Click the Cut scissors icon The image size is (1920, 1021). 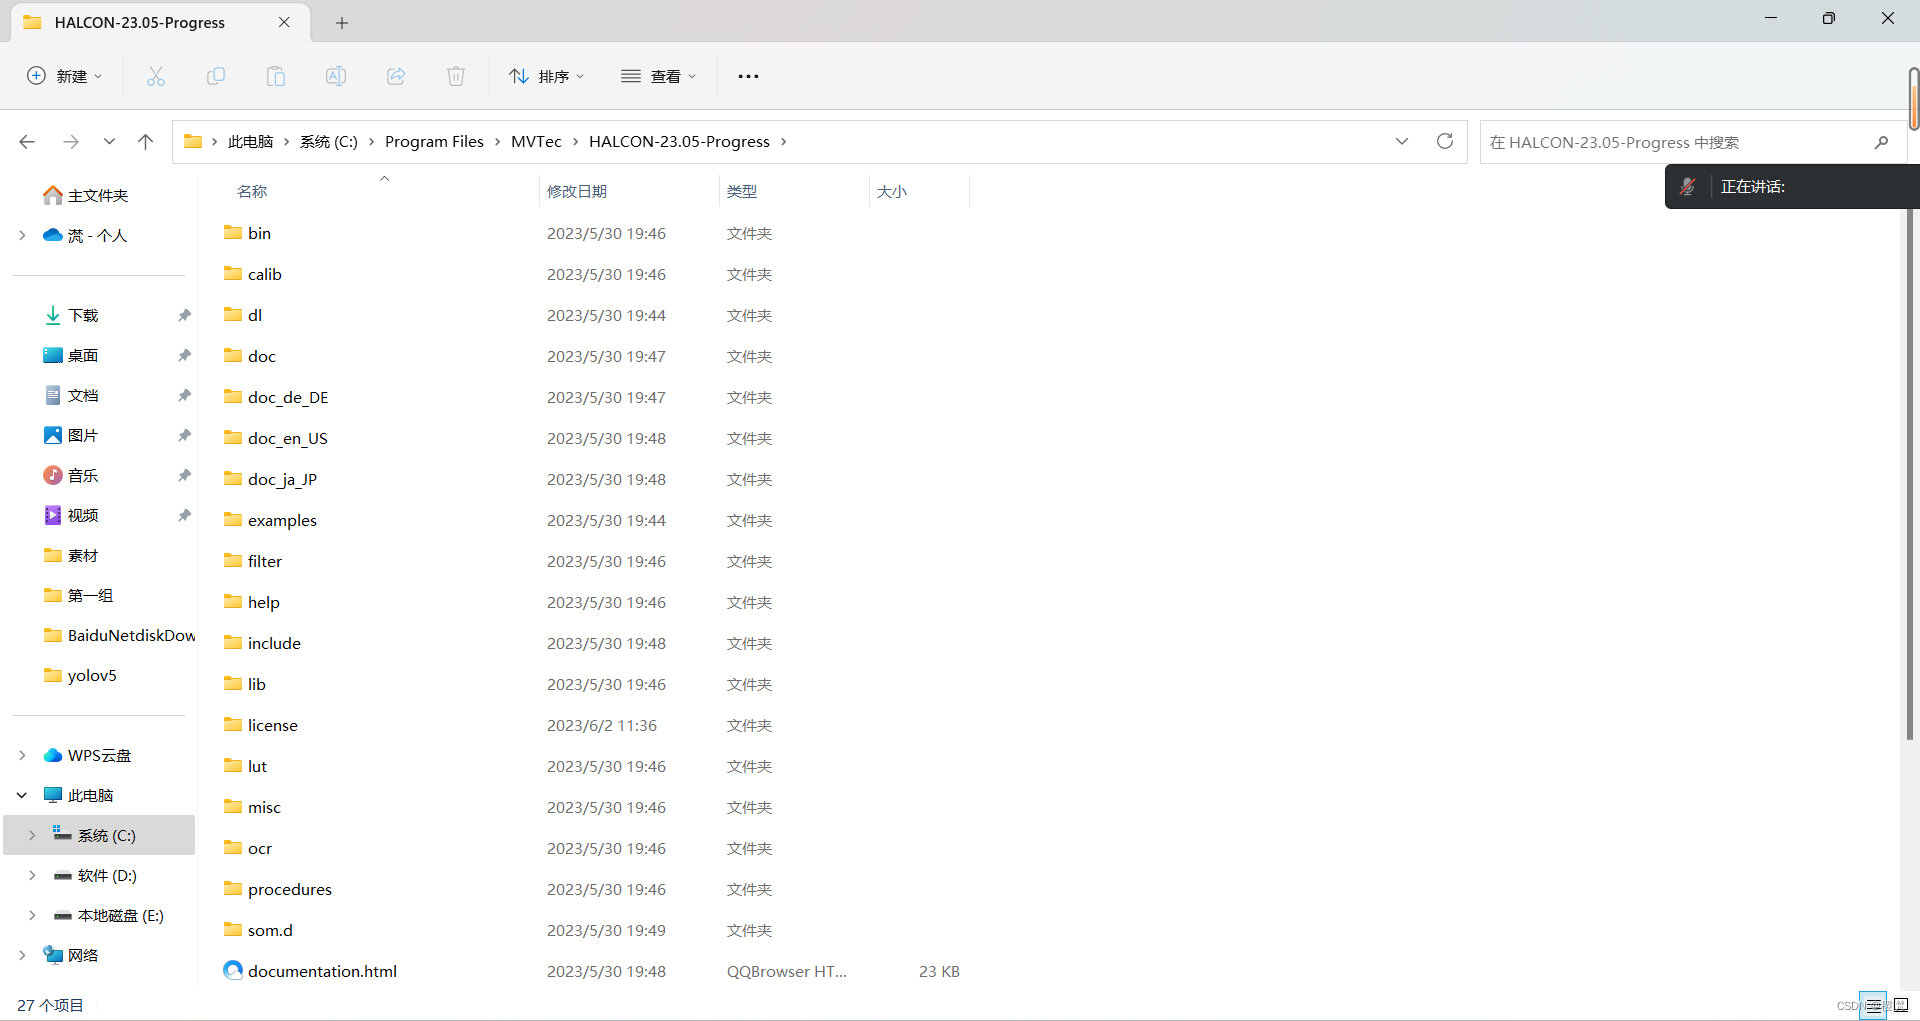tap(156, 76)
